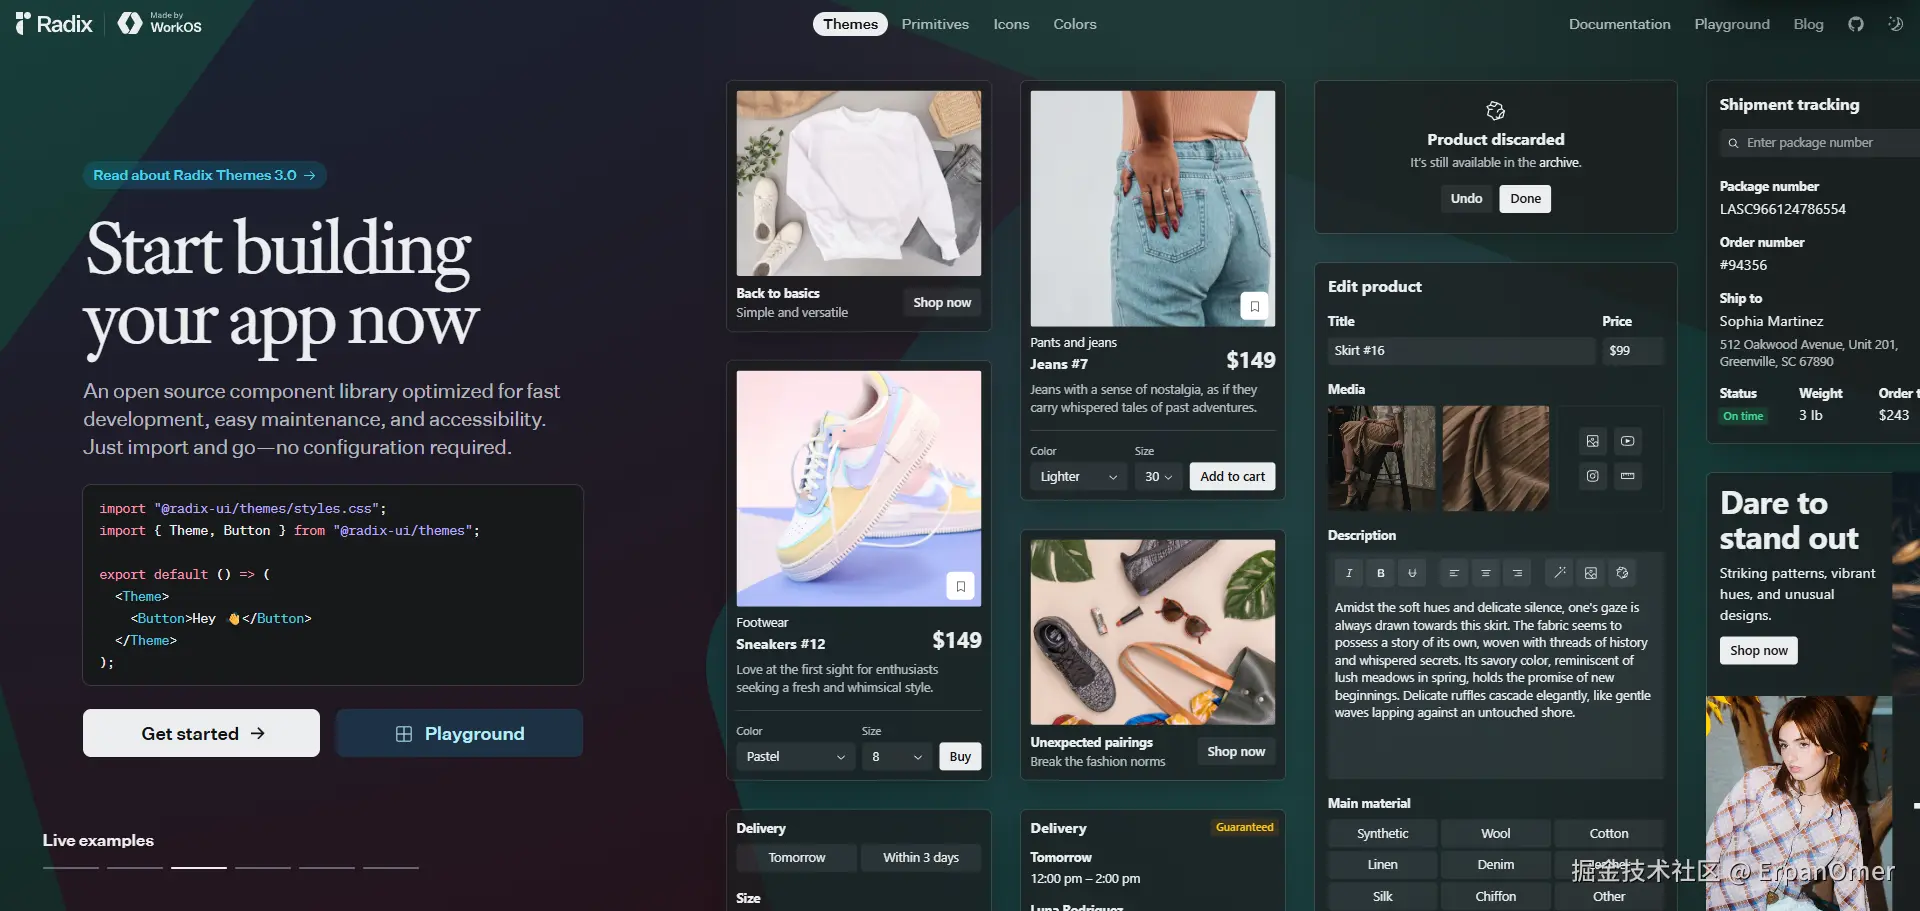
Task: Toggle Bold formatting in Description toolbar
Action: (x=1381, y=573)
